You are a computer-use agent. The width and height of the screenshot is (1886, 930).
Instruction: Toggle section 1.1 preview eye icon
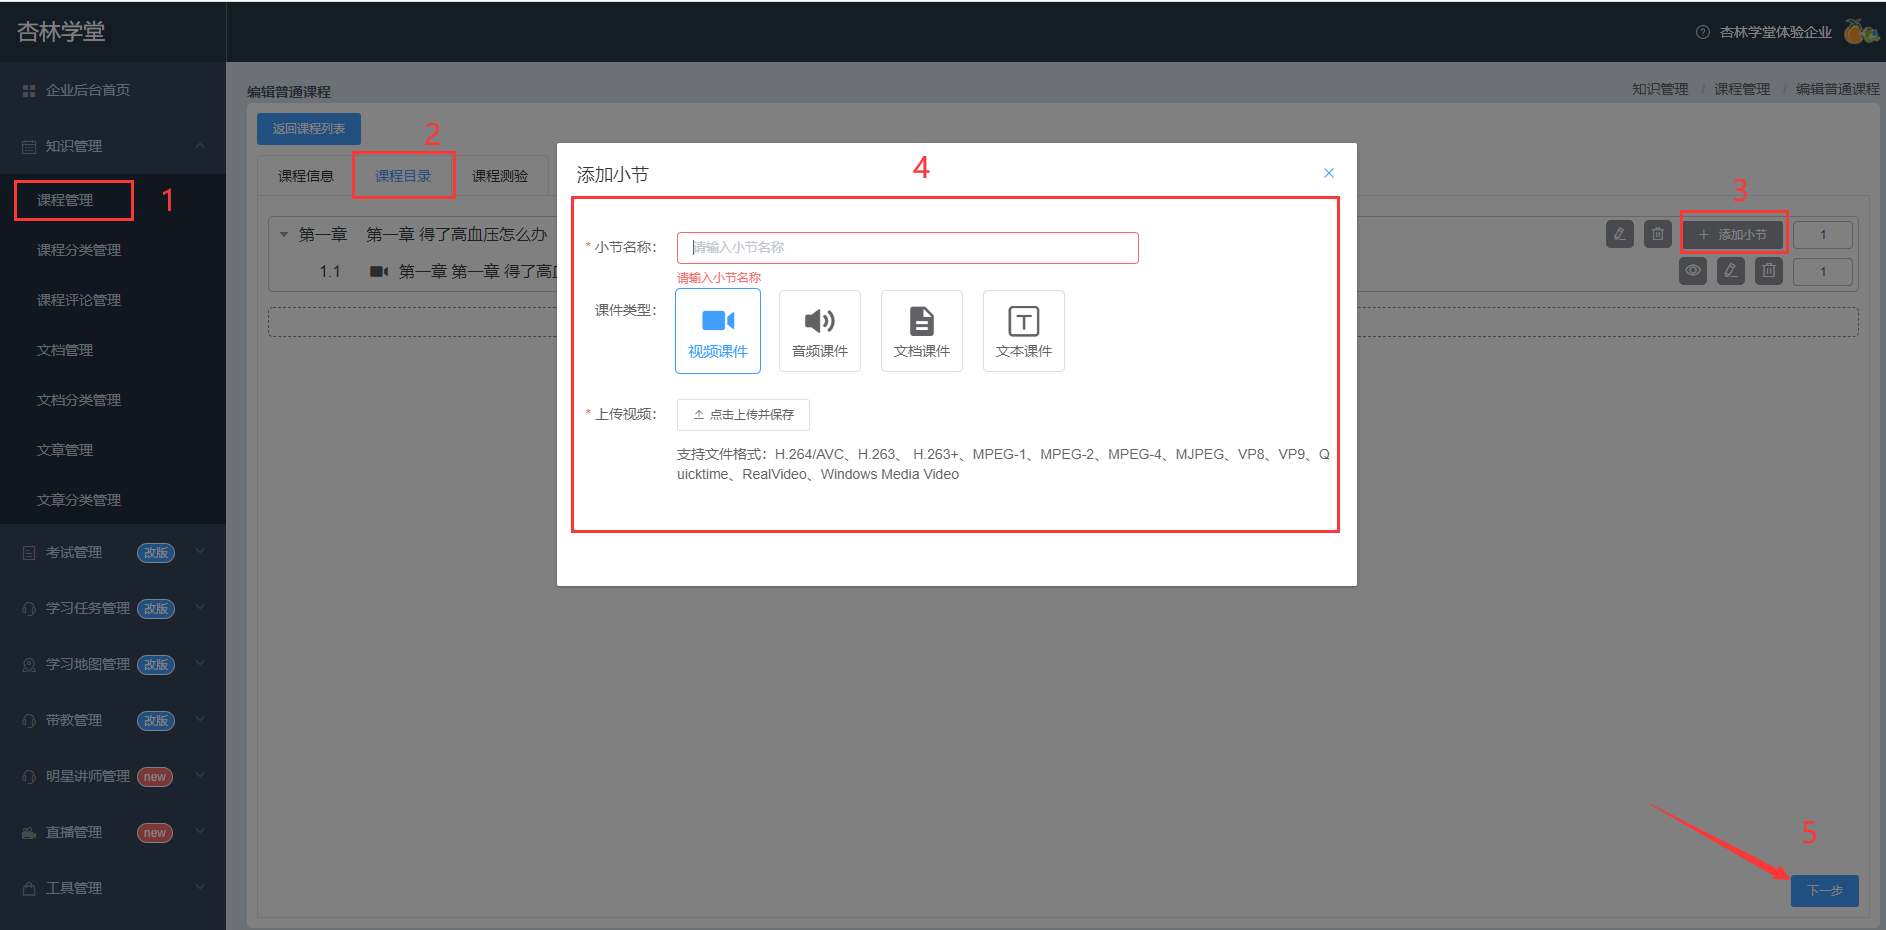(1693, 271)
